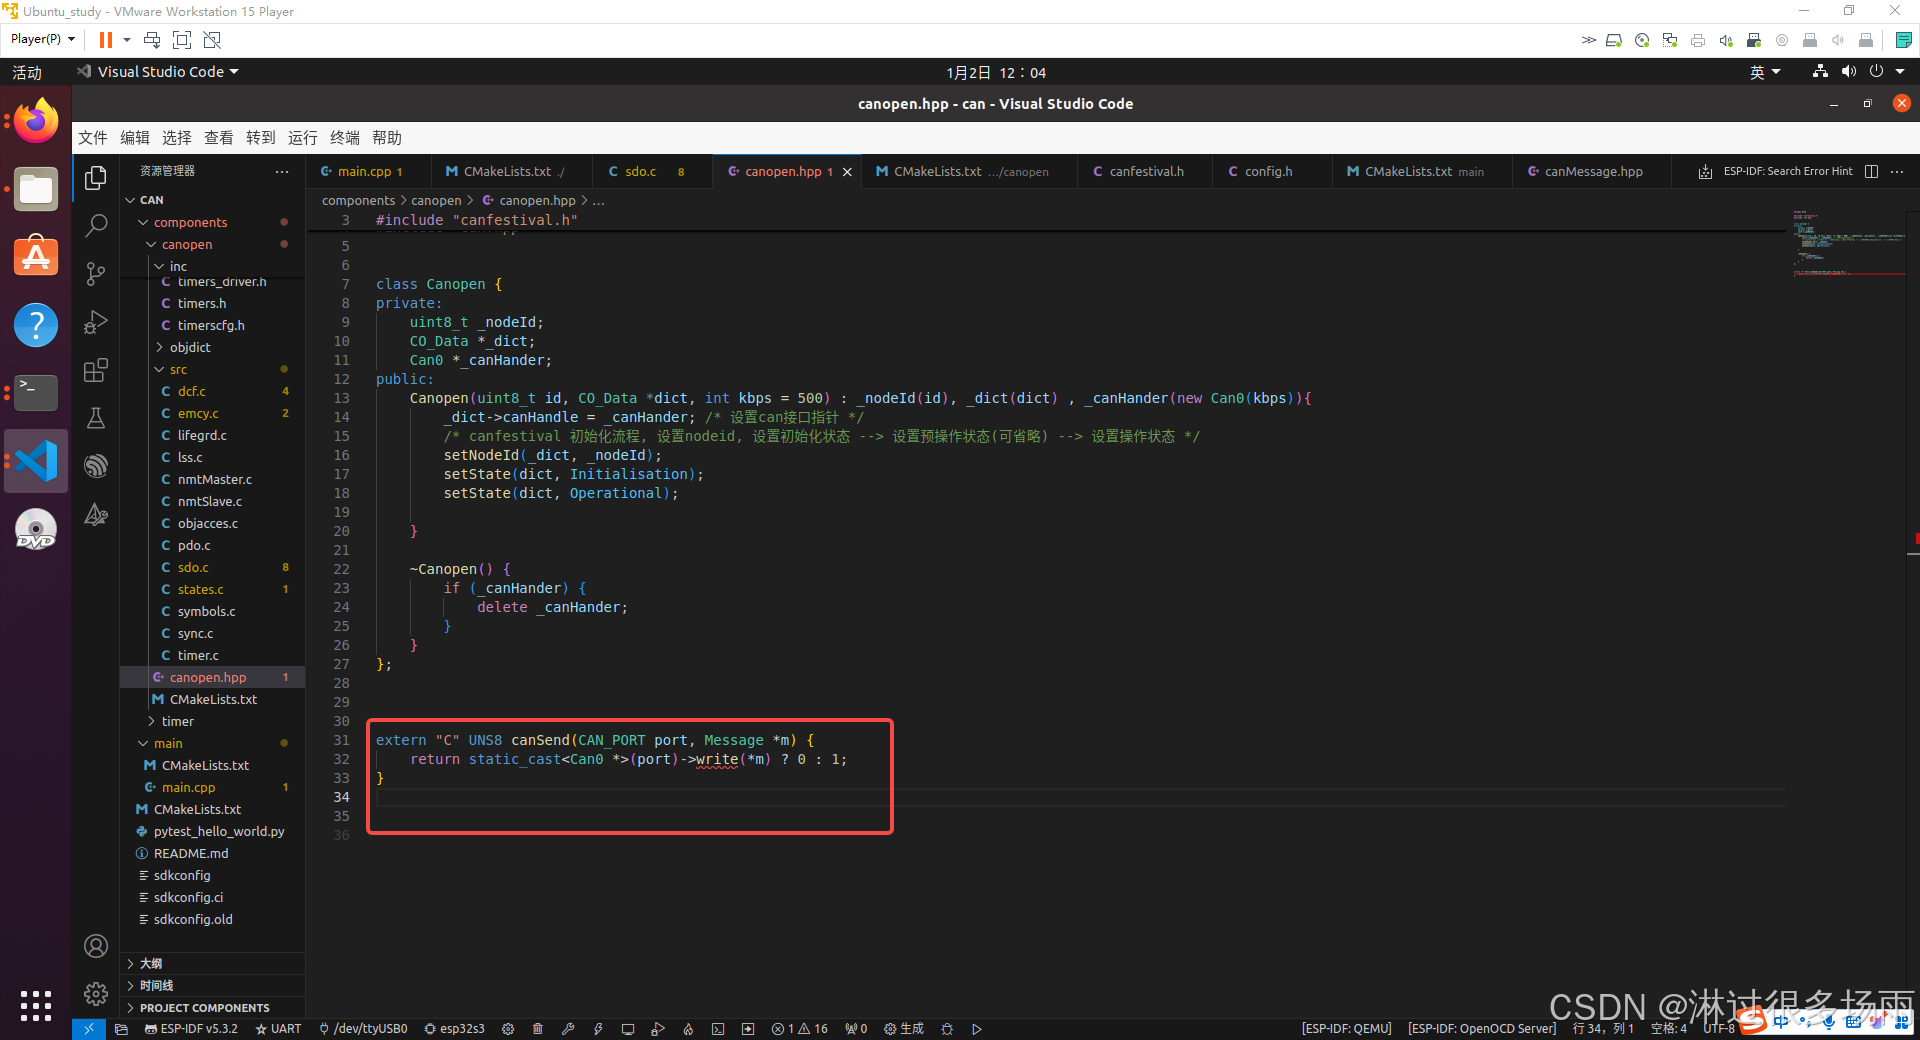This screenshot has height=1040, width=1920.
Task: Open ESP-IDF Search Error Hint panel
Action: (x=1776, y=172)
